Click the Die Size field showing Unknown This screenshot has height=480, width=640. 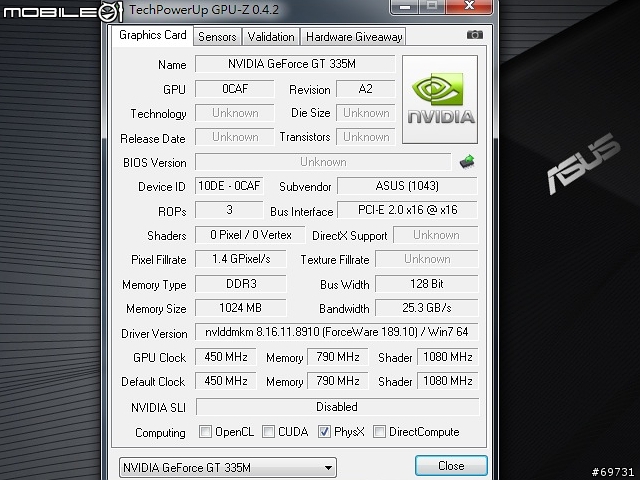pos(365,113)
